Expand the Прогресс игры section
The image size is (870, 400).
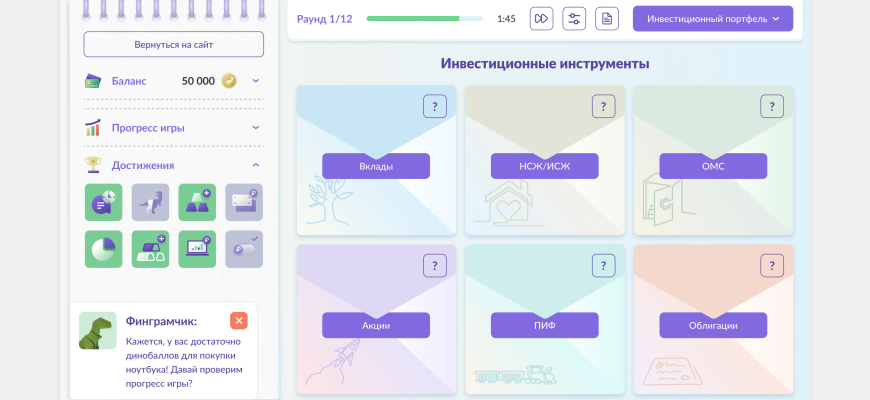[x=255, y=128]
